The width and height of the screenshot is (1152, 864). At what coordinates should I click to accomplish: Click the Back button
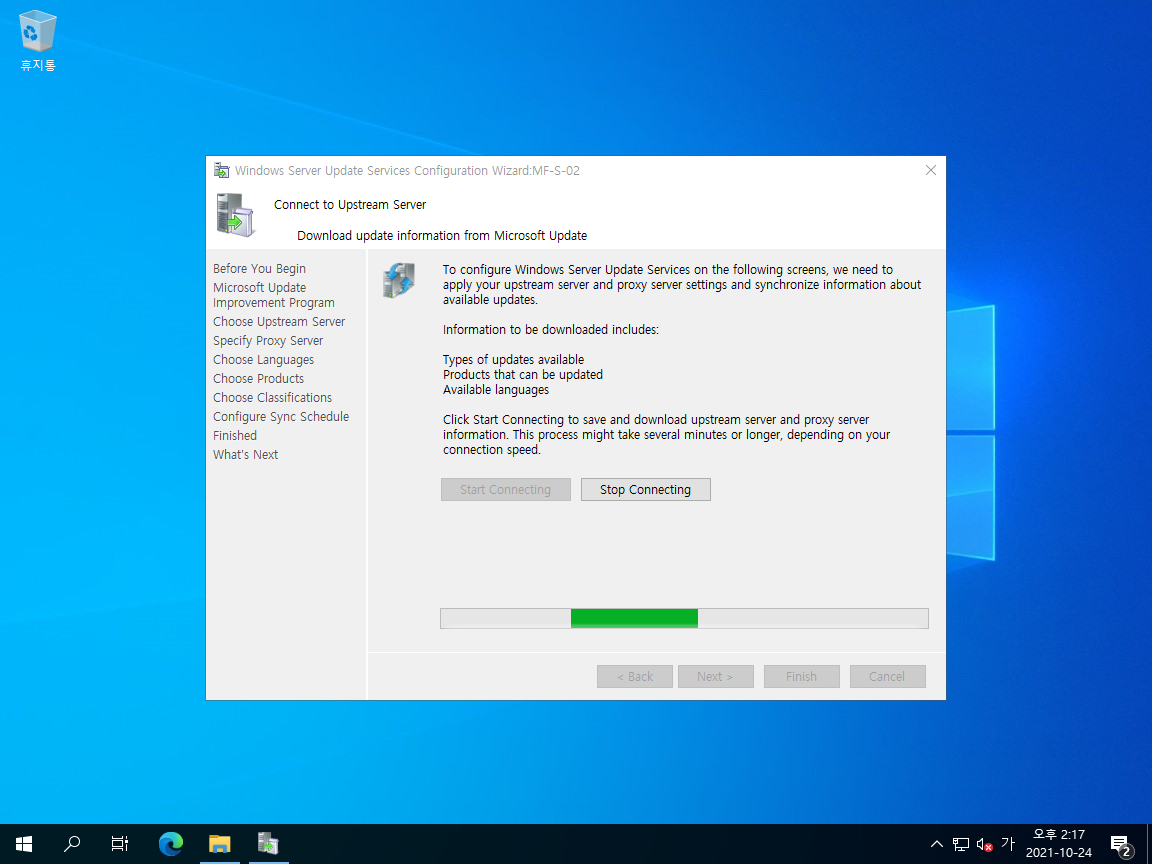635,677
